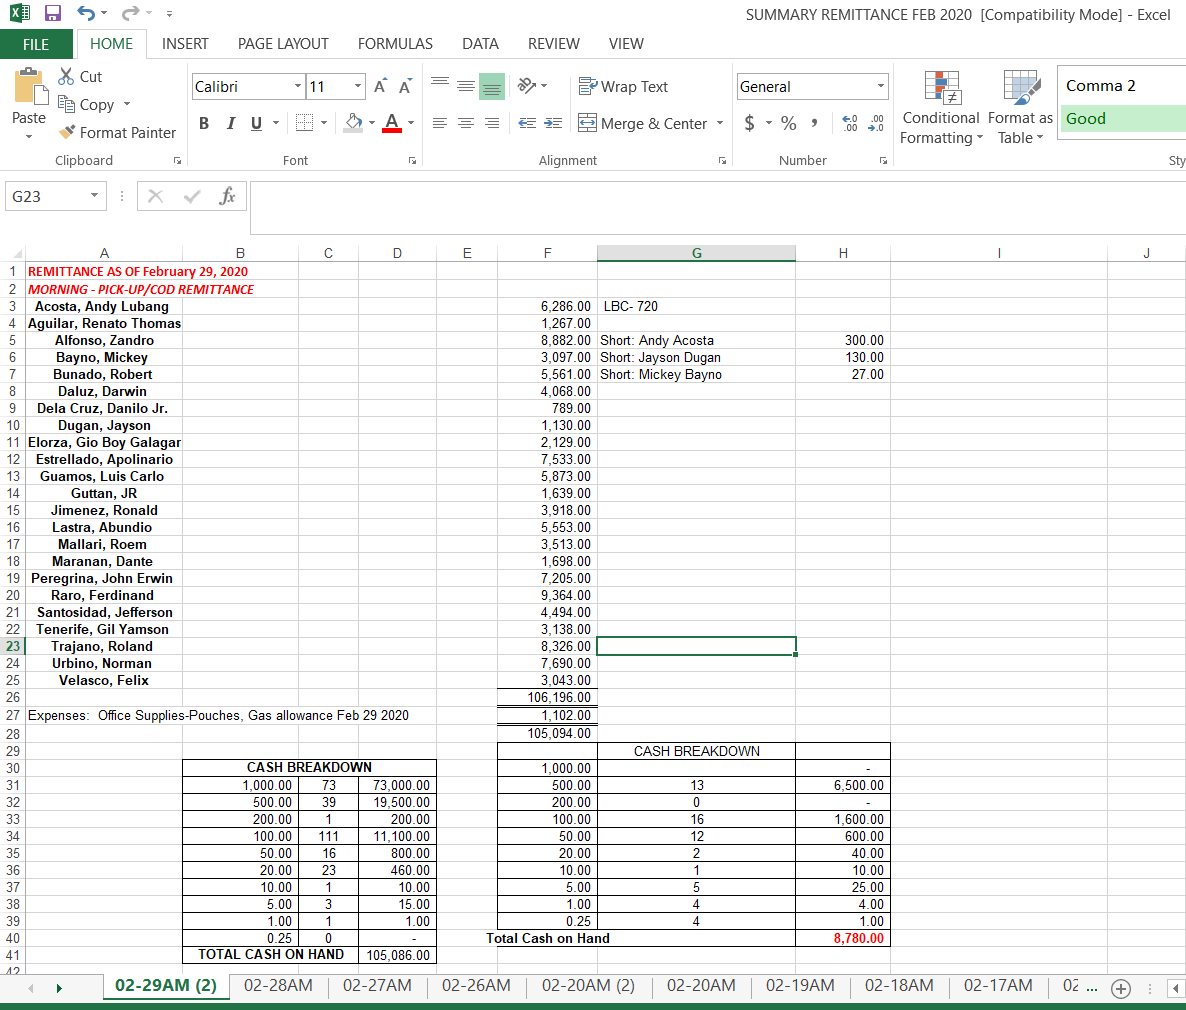This screenshot has width=1186, height=1010.
Task: Toggle the highlighted Bottom Align button
Action: point(492,85)
